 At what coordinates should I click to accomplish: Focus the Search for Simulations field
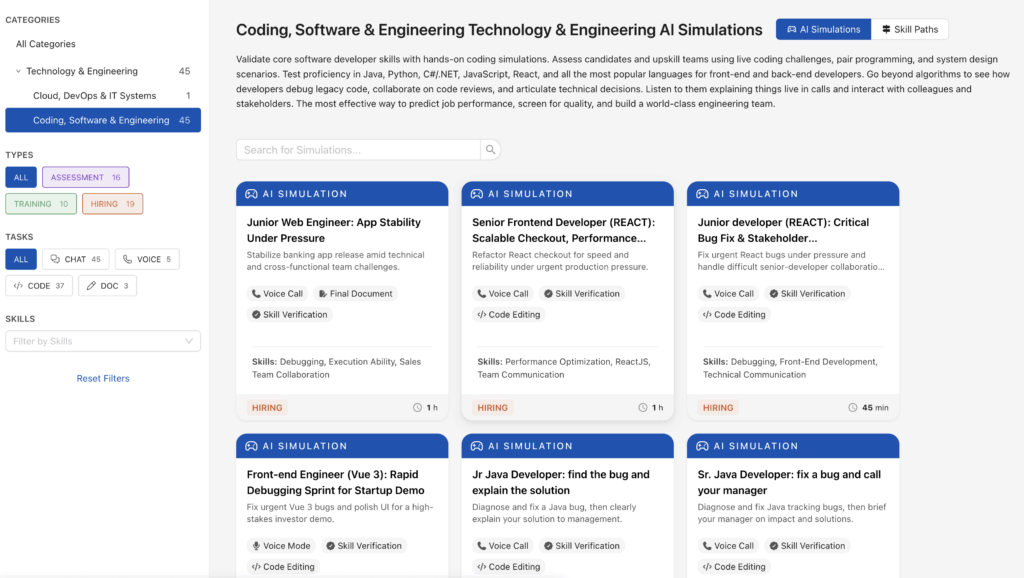pyautogui.click(x=357, y=150)
